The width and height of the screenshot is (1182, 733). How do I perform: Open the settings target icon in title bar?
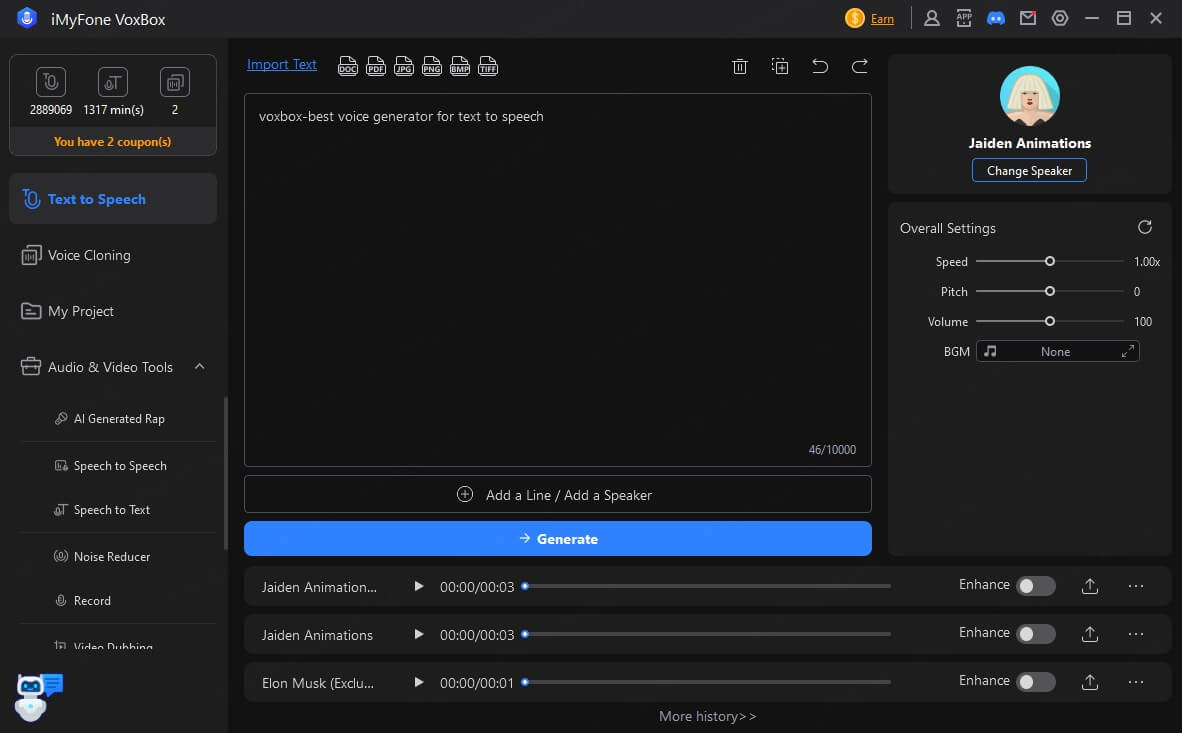pyautogui.click(x=1060, y=18)
